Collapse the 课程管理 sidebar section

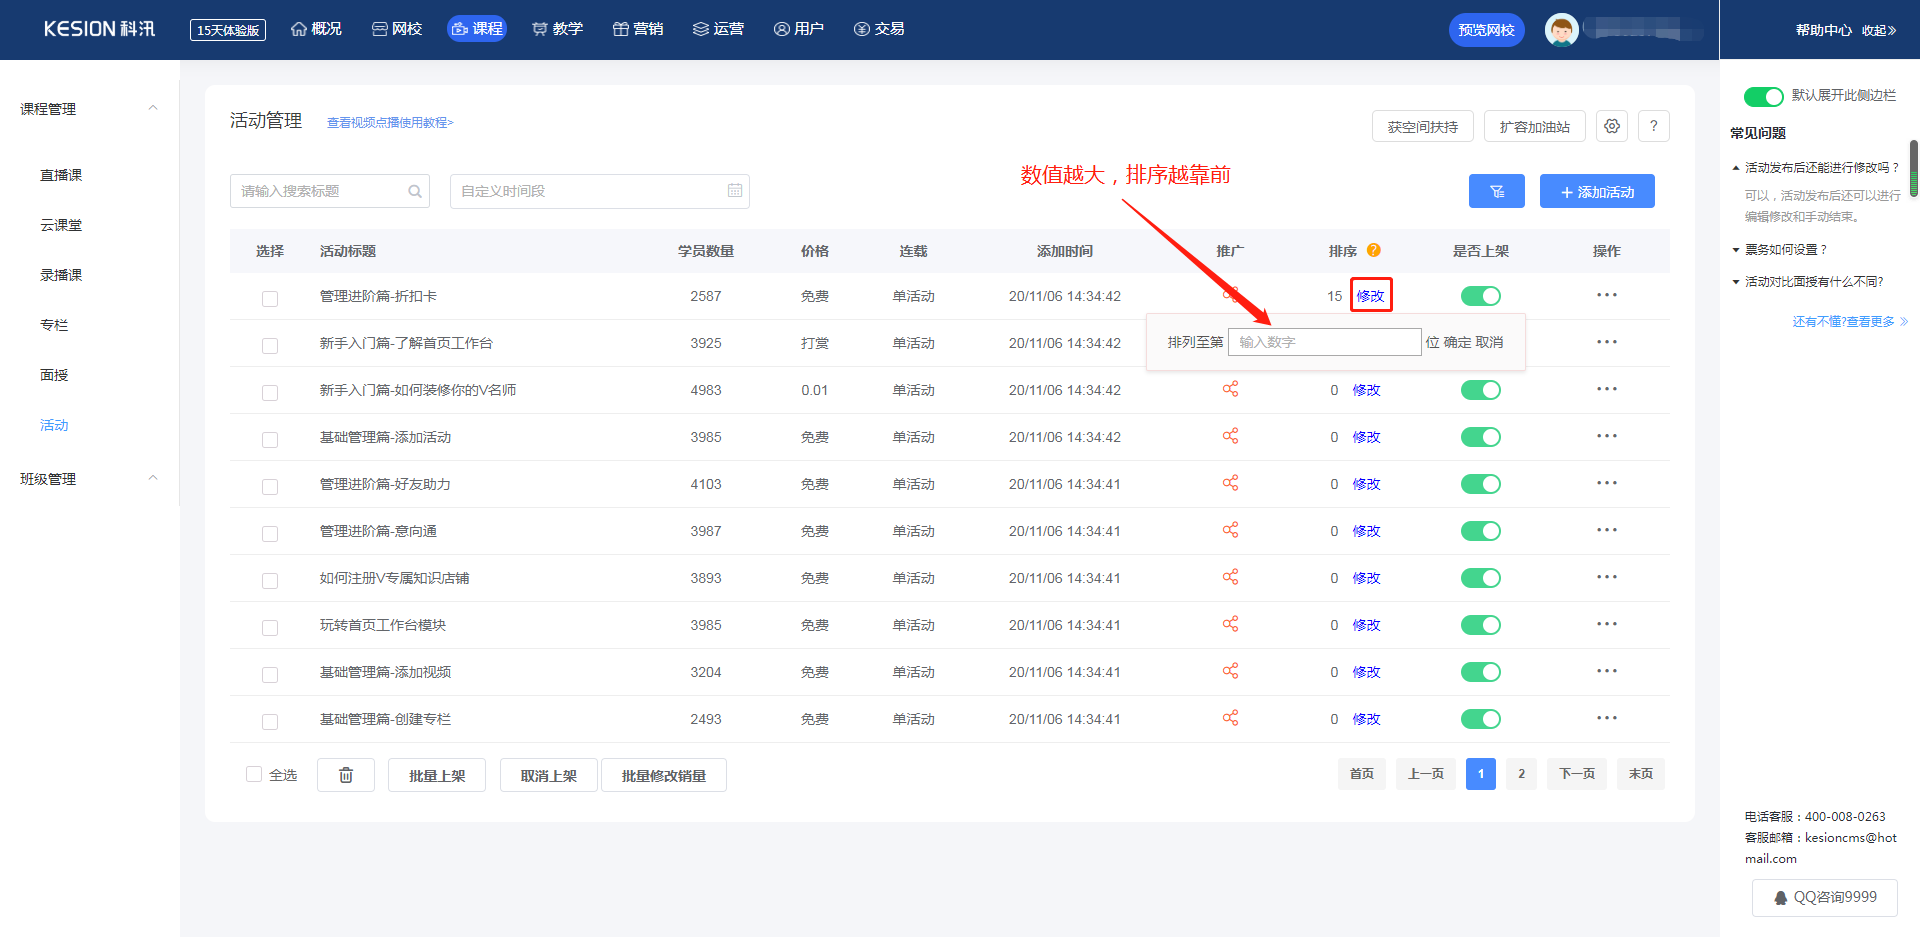tap(153, 108)
